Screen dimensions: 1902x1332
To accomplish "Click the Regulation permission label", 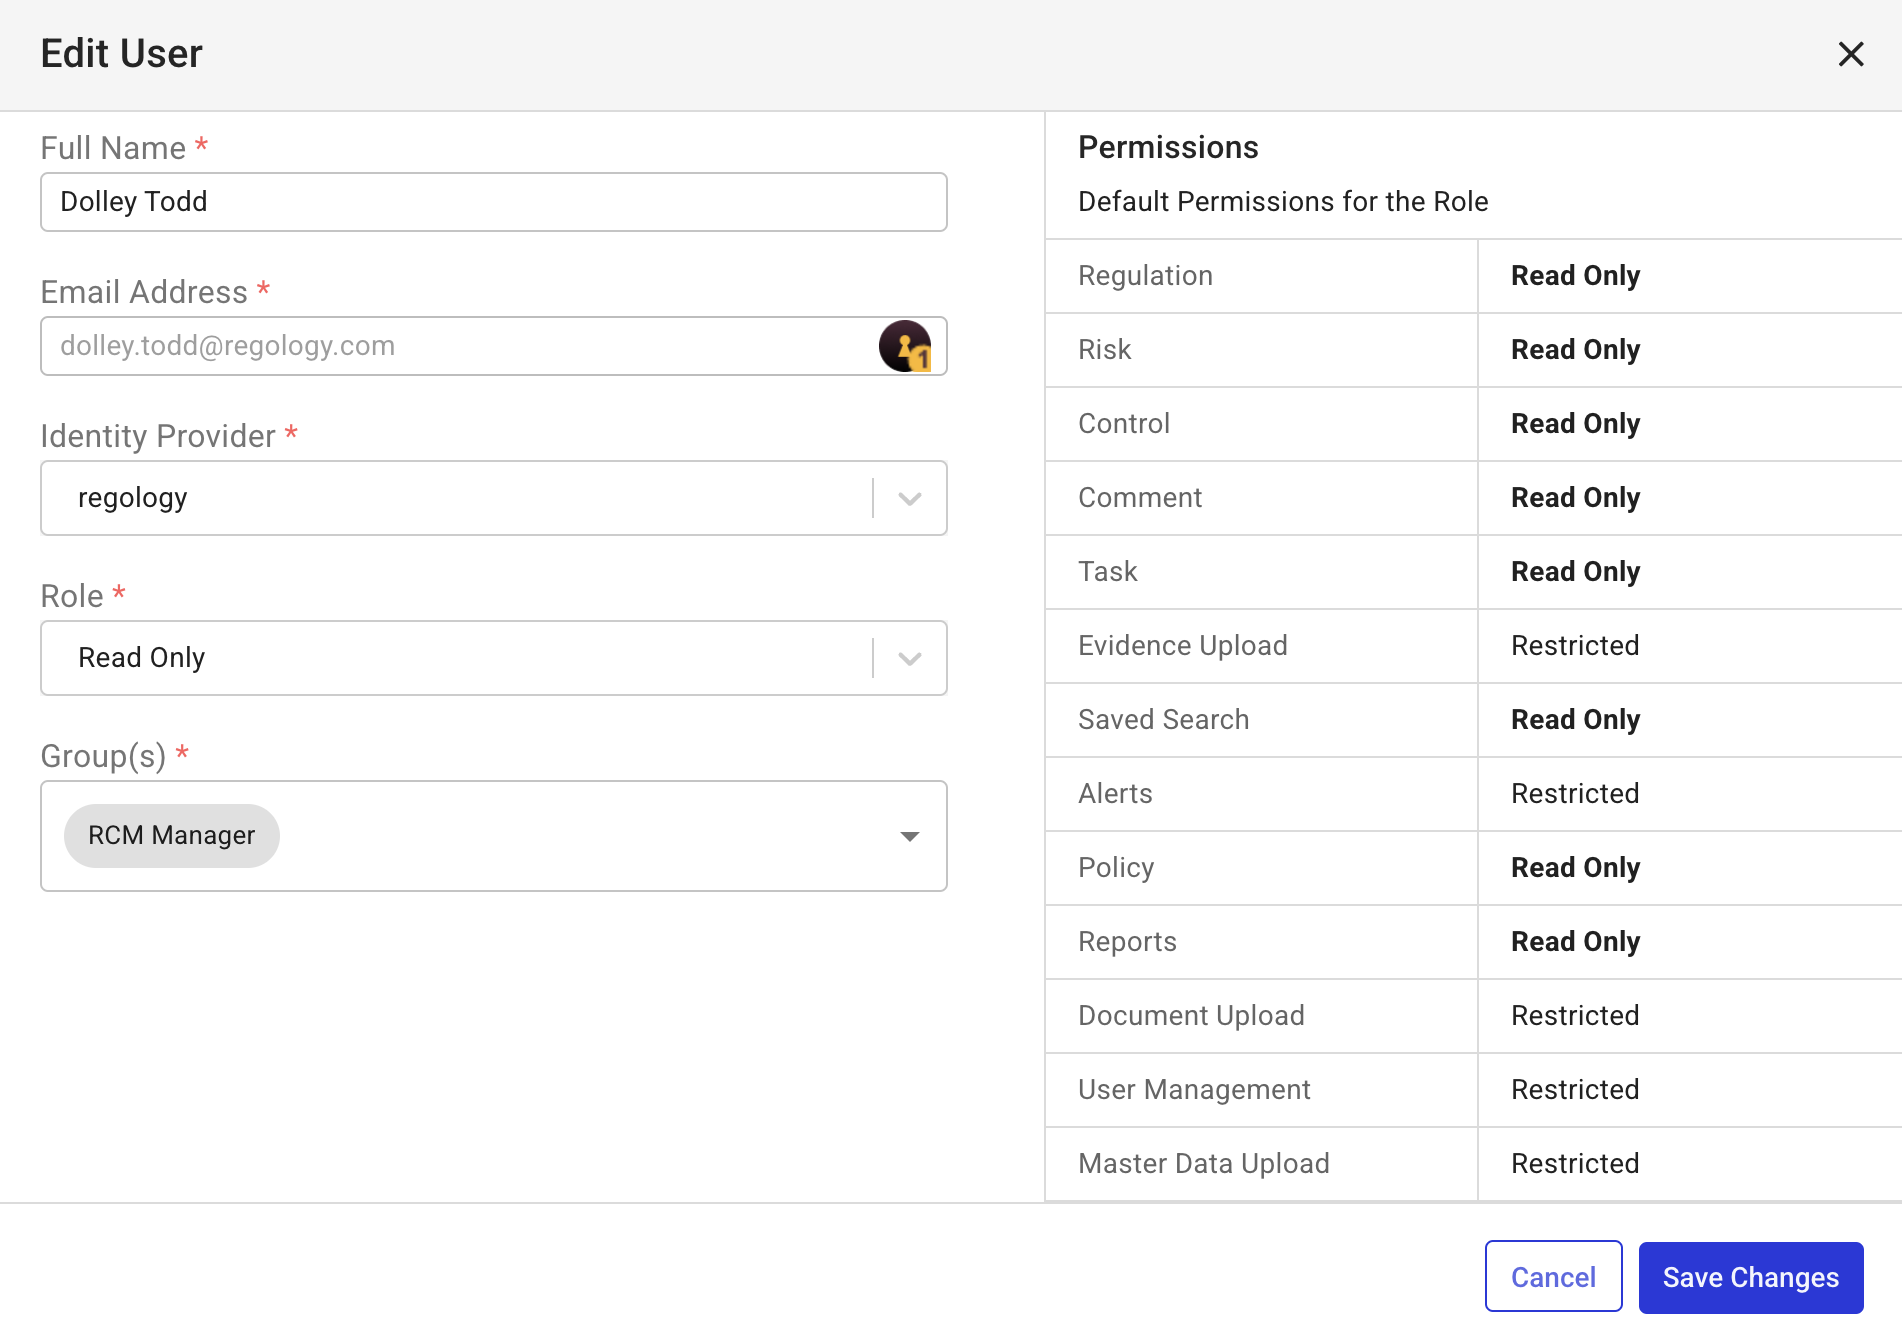I will click(1145, 276).
